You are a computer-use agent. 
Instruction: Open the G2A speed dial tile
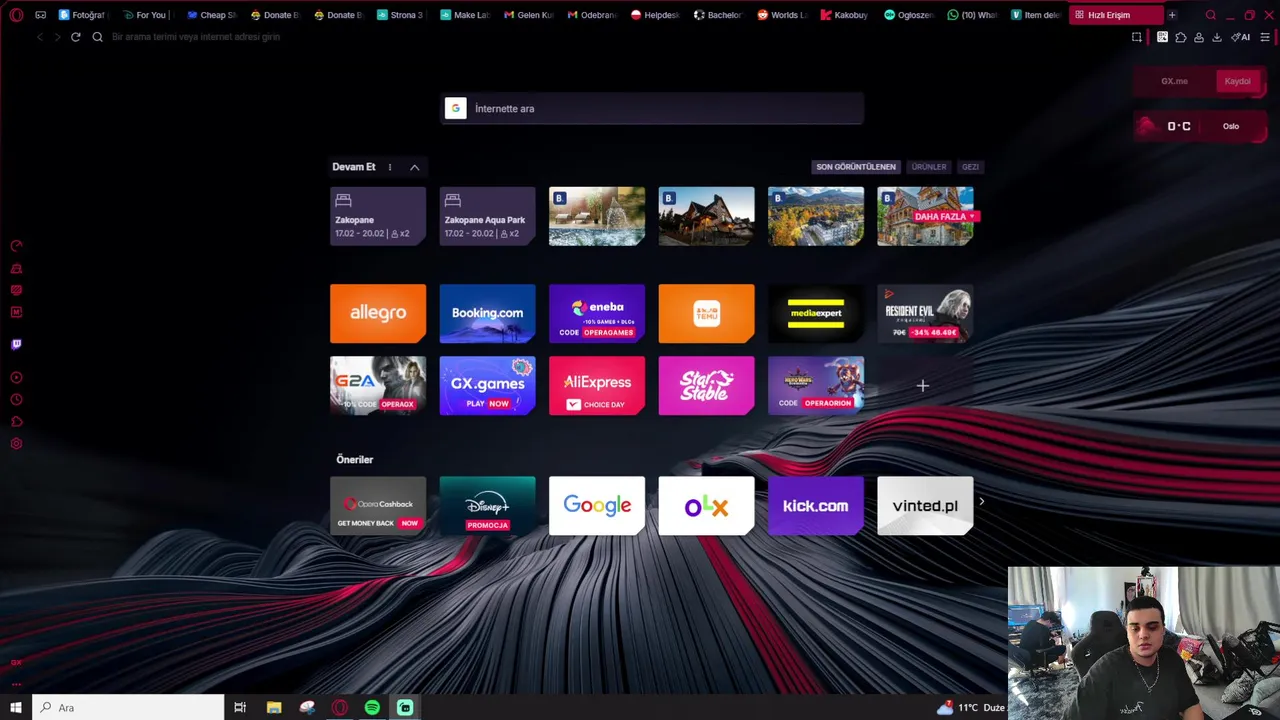coord(378,385)
